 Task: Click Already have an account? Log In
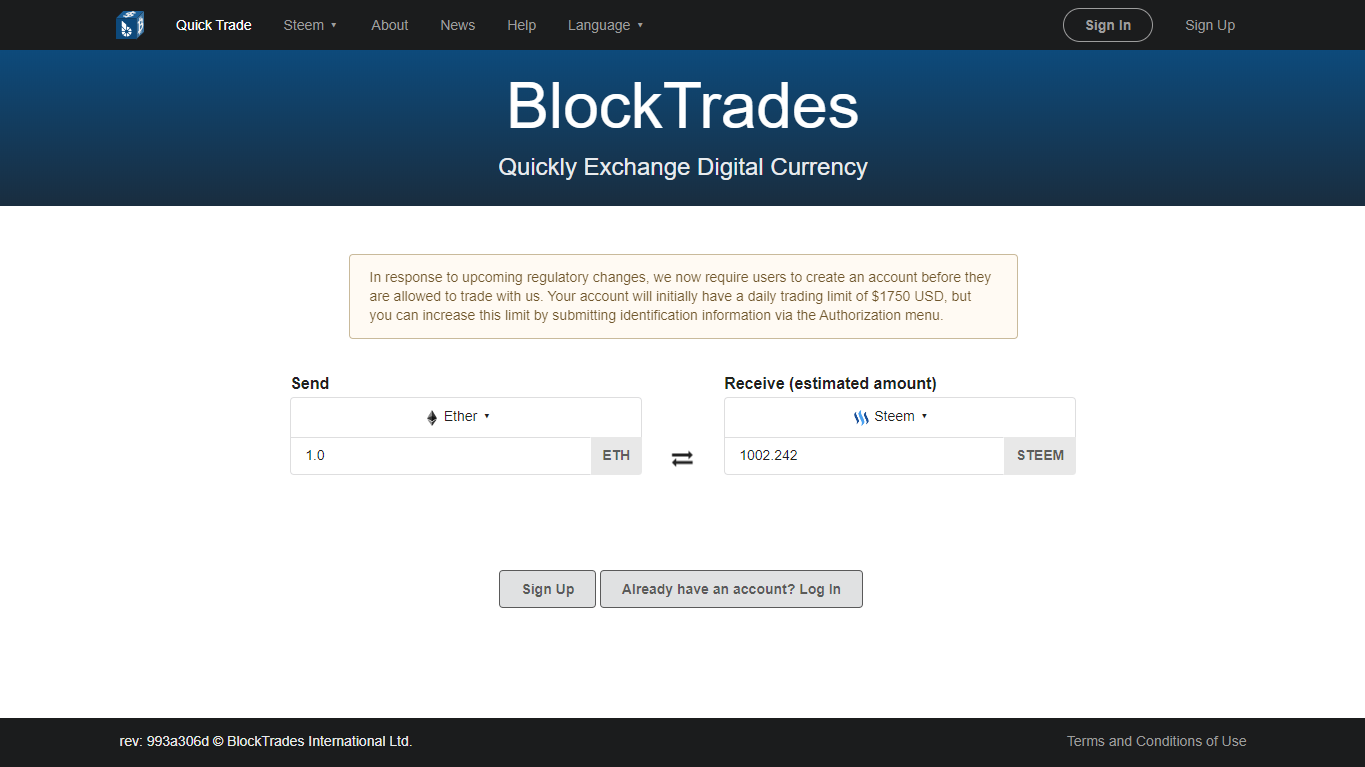[731, 589]
